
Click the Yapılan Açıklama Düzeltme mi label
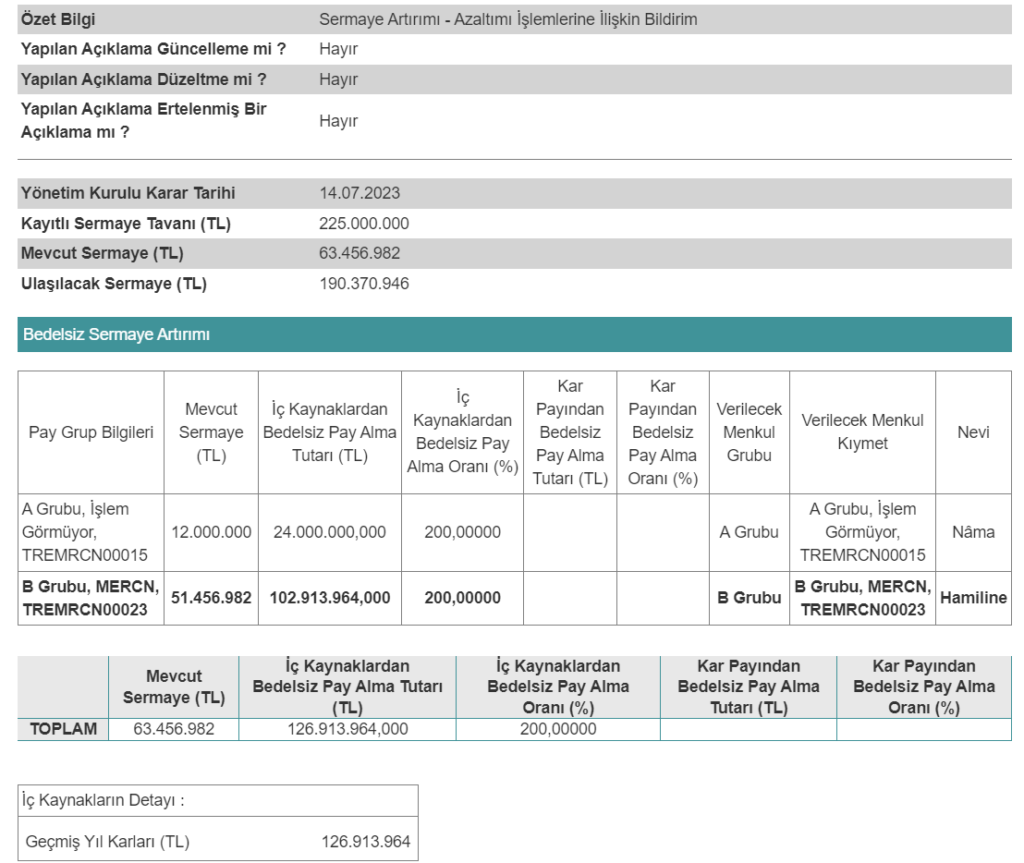(x=143, y=79)
